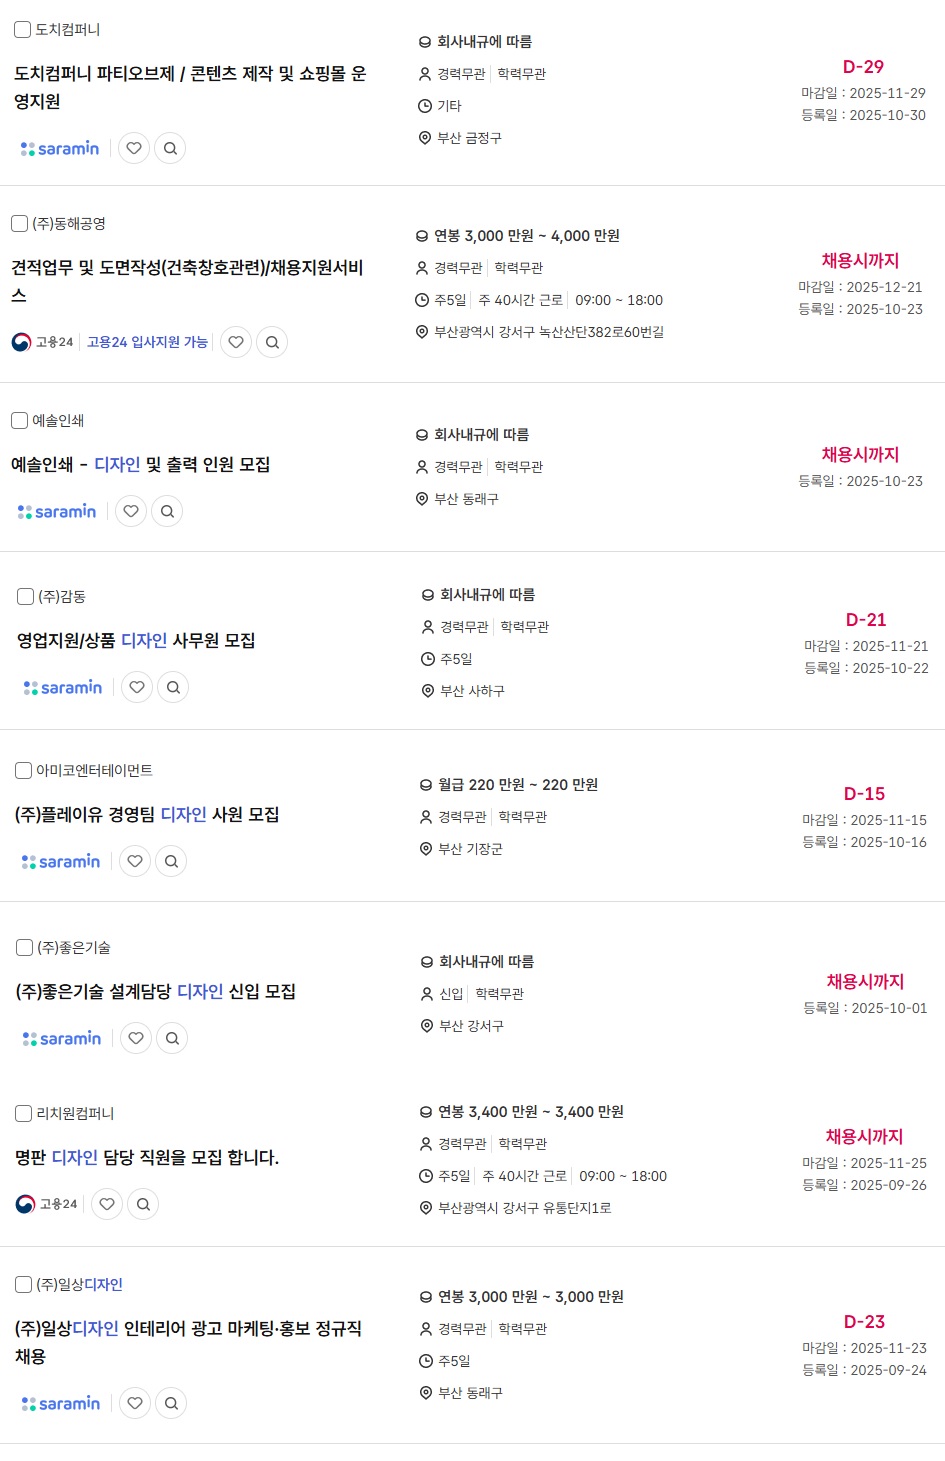Open job title 예솔인쇄 - 디자인 및 출력 인원 모집
This screenshot has height=1461, width=945.
pyautogui.click(x=141, y=465)
